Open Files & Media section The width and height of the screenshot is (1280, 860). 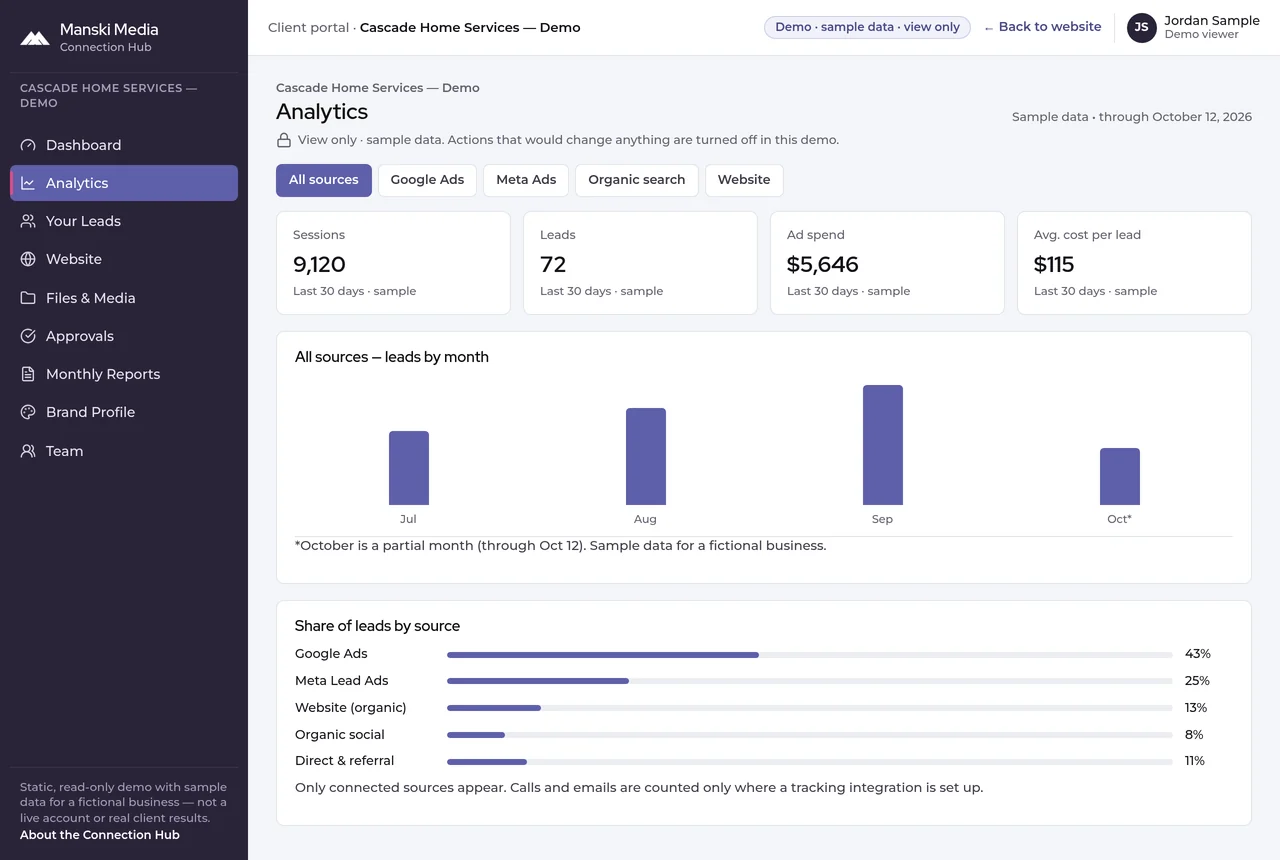coord(124,298)
